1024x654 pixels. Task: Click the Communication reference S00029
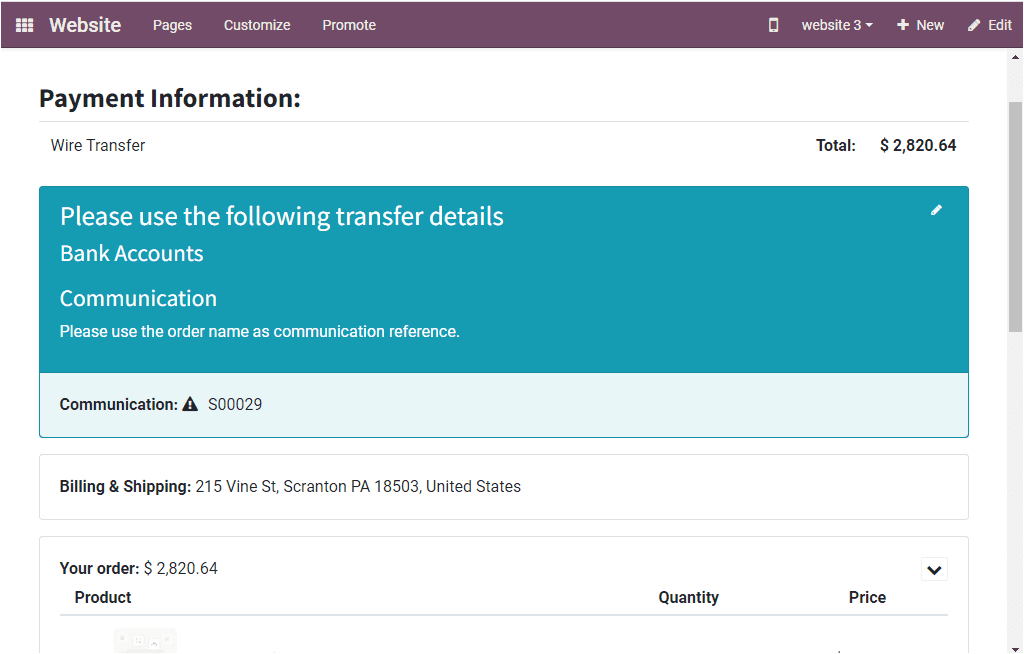point(235,404)
